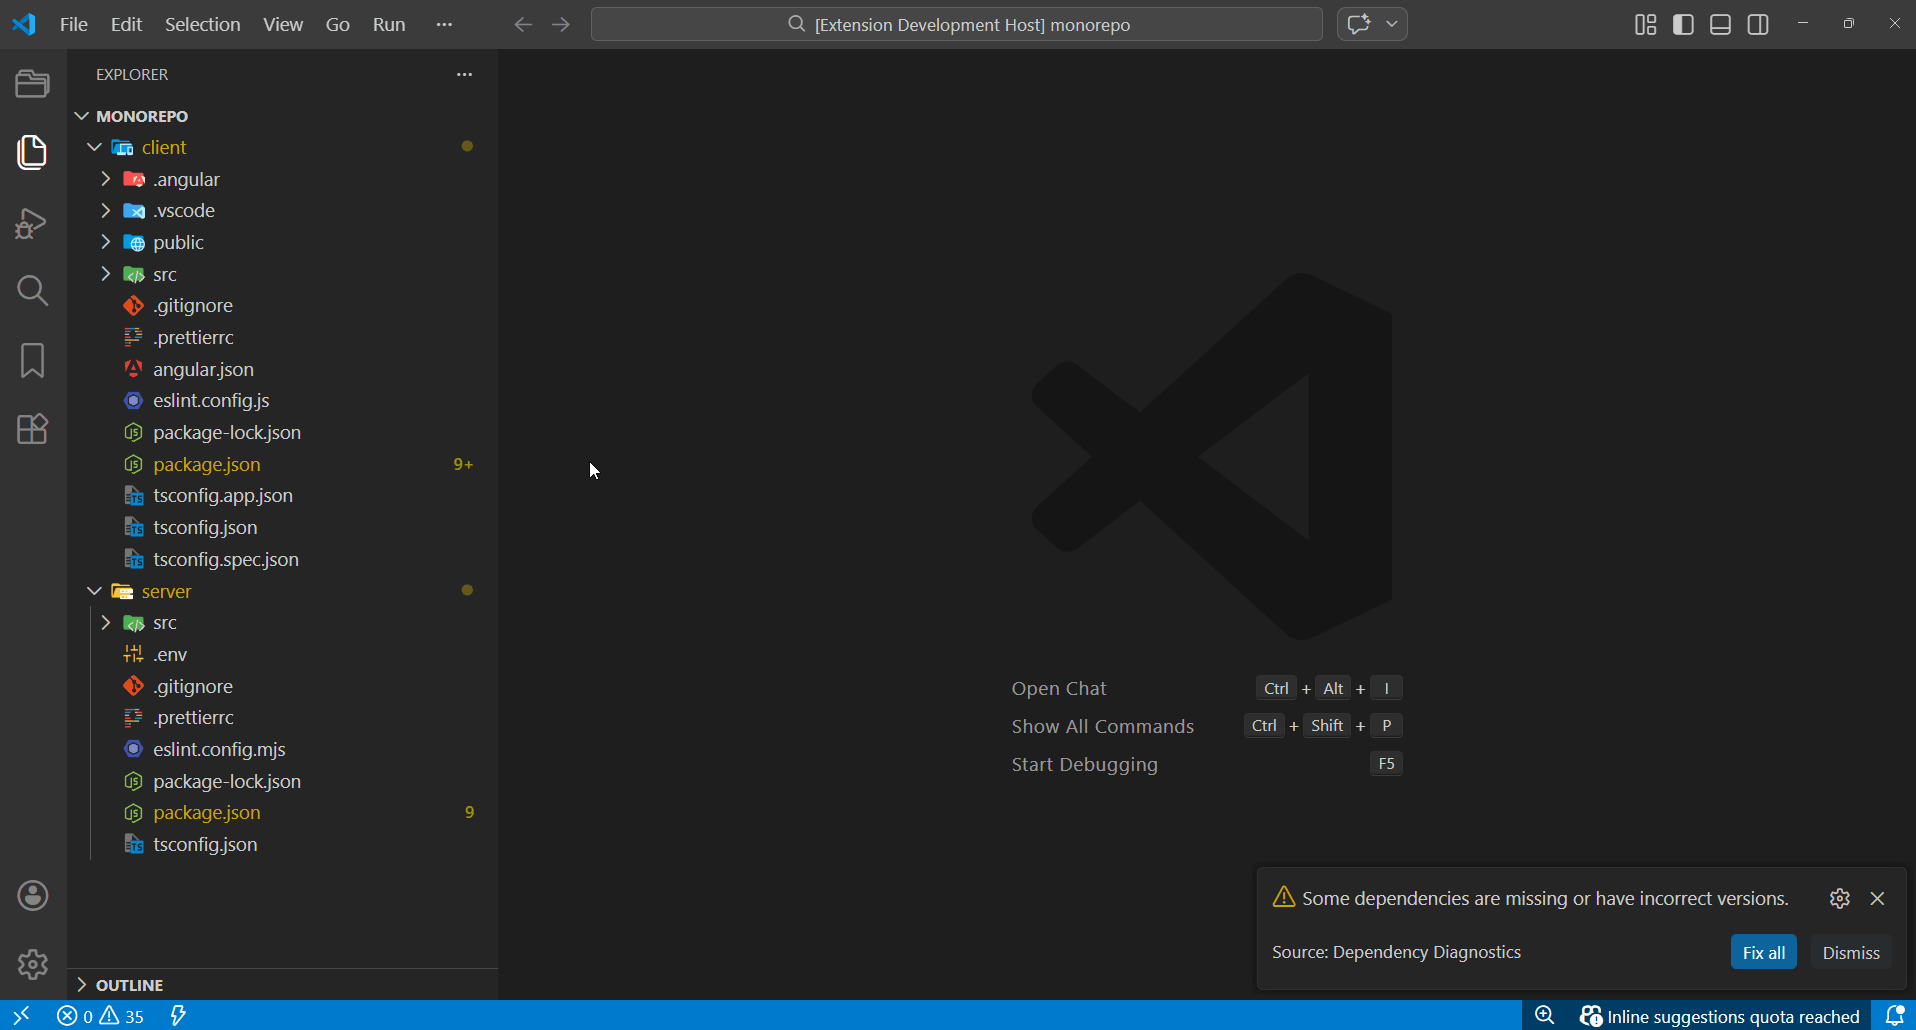Click the Fix all button
Screen dimensions: 1916x1030
[1763, 952]
